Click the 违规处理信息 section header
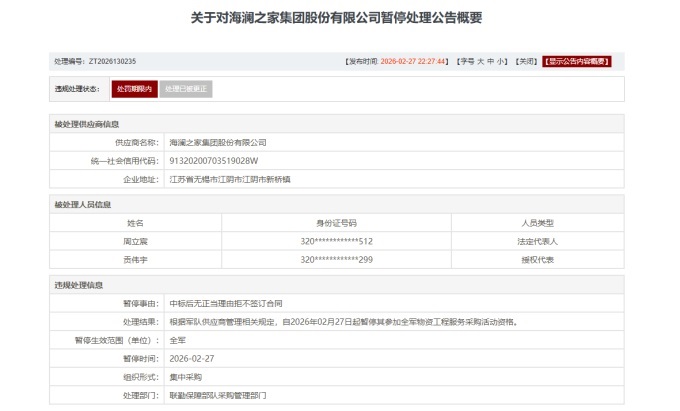680x411 pixels. coord(78,284)
